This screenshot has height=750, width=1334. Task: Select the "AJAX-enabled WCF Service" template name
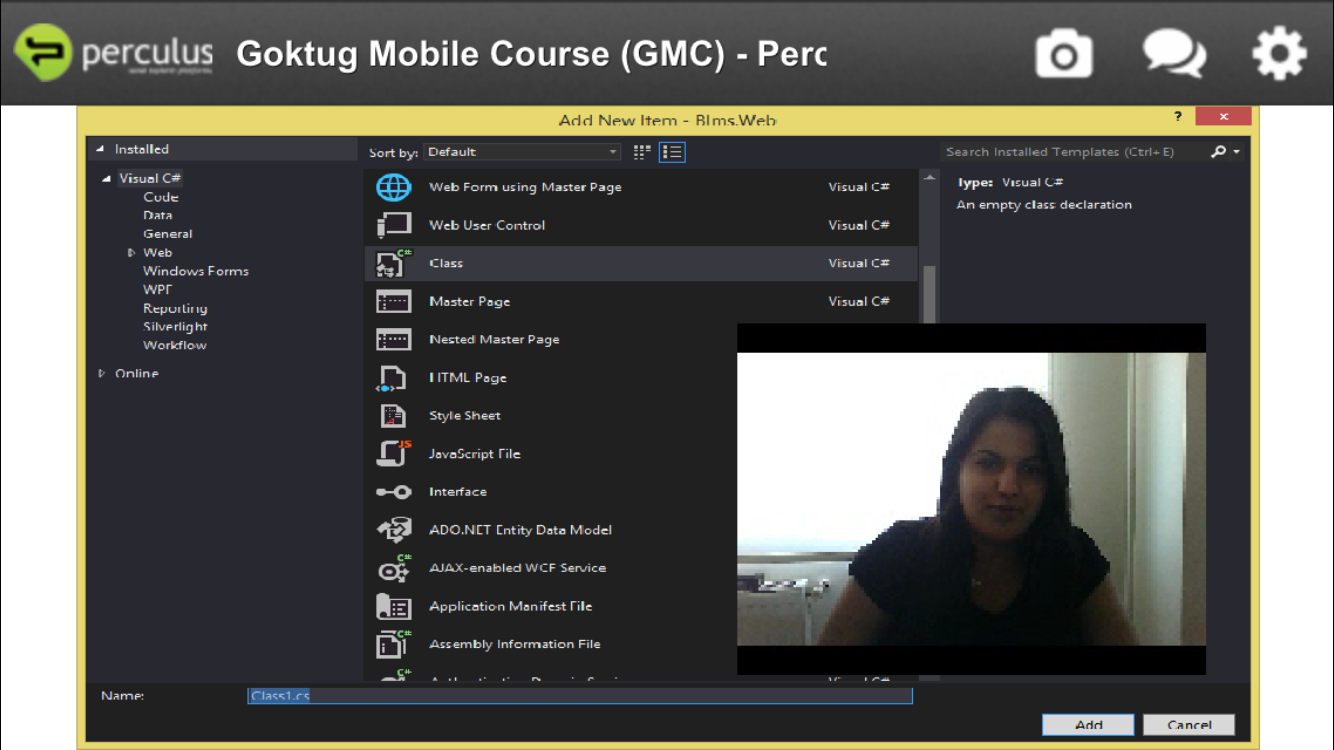click(x=517, y=568)
